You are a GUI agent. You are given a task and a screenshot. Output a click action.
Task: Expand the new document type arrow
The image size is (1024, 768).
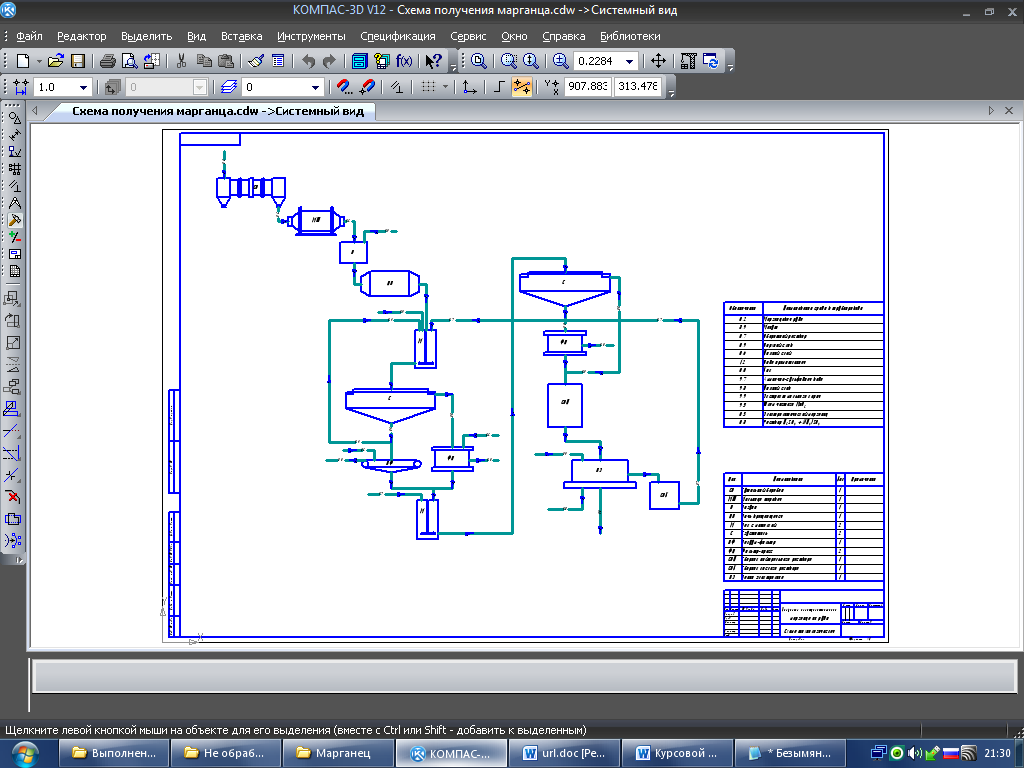click(39, 61)
